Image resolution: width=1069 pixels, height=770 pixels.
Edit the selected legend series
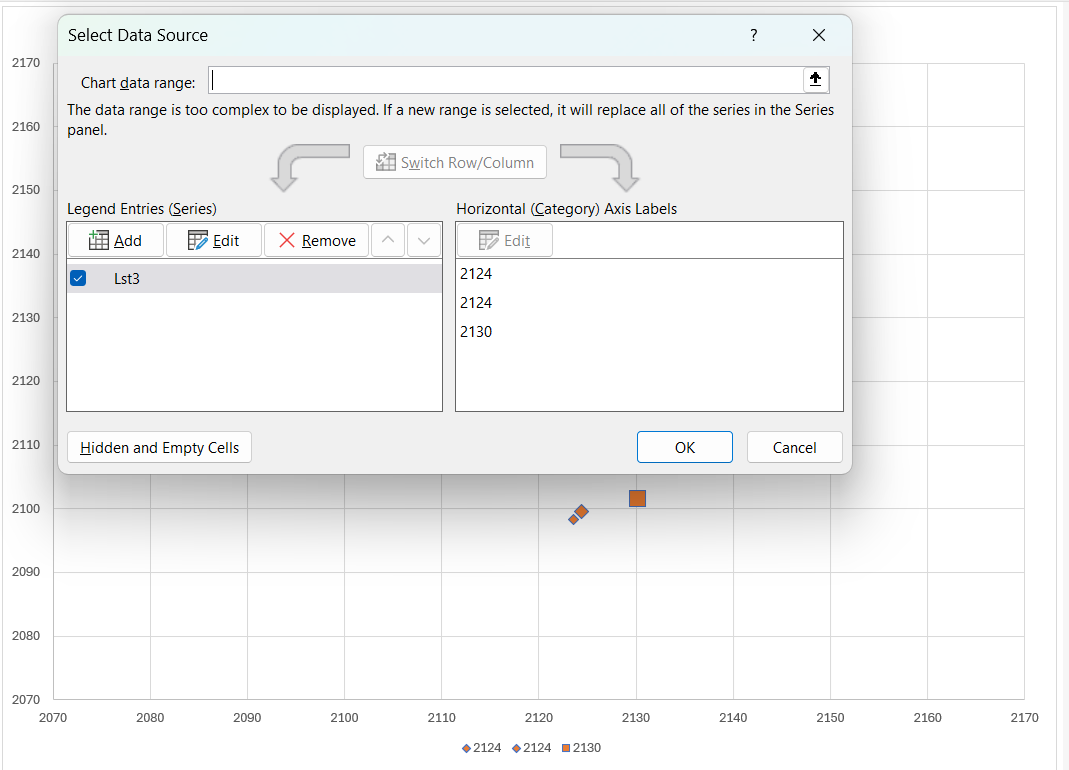[213, 240]
